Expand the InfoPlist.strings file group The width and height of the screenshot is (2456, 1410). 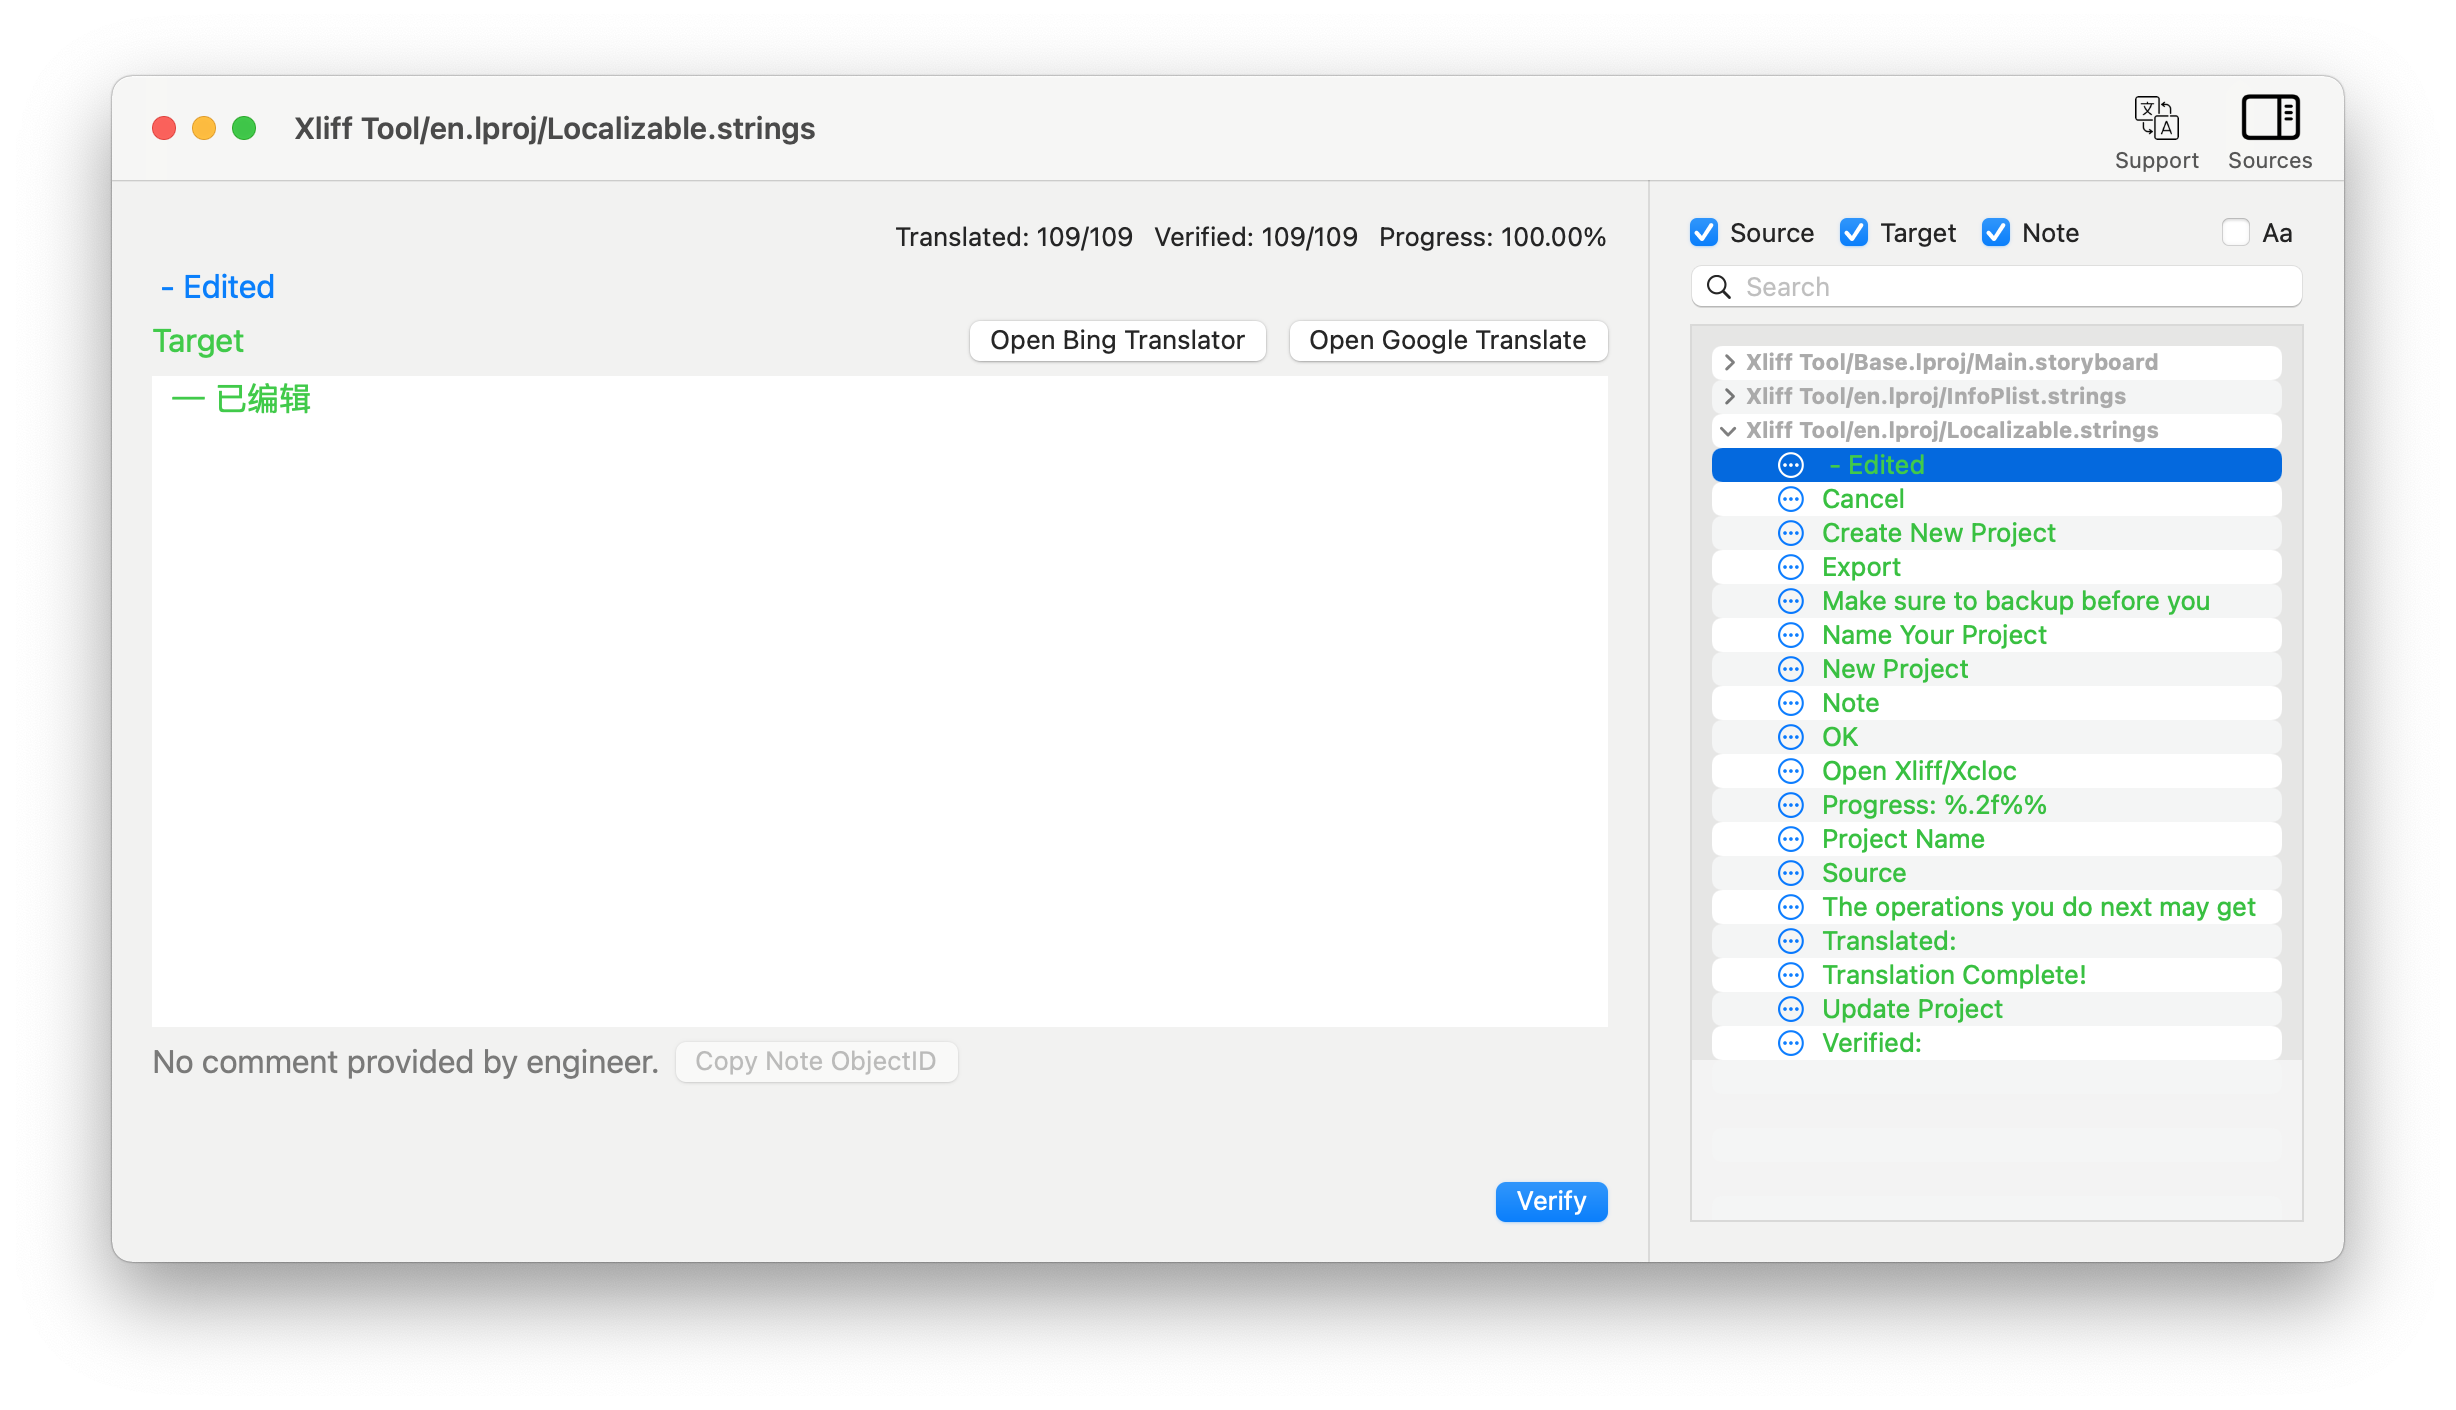tap(1729, 396)
